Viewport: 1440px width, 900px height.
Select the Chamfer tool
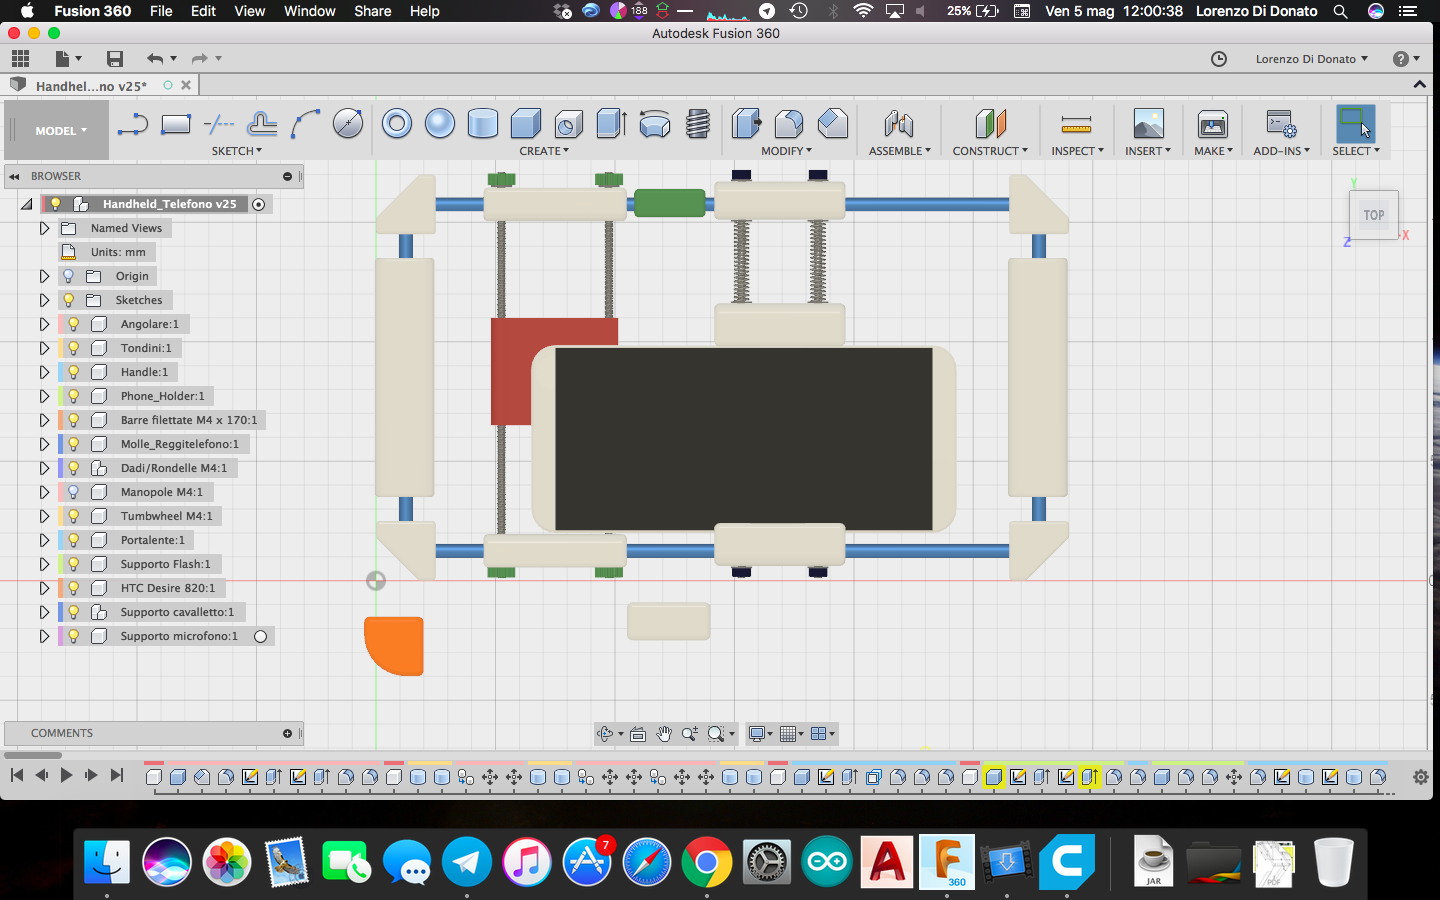point(832,124)
